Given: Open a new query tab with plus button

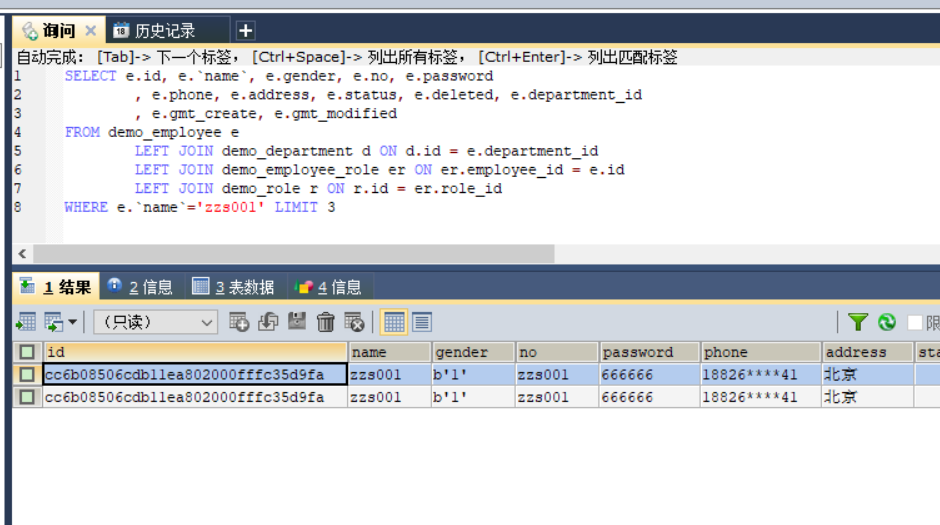Looking at the screenshot, I should pos(245,31).
